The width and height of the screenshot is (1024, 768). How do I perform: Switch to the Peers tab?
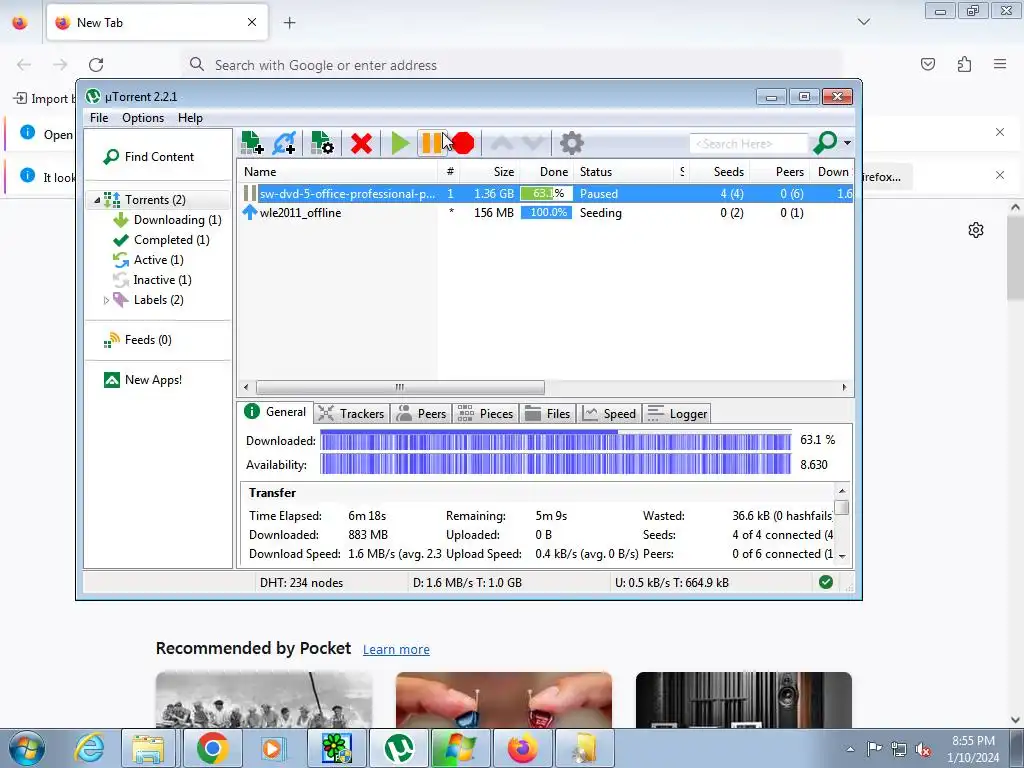click(422, 413)
